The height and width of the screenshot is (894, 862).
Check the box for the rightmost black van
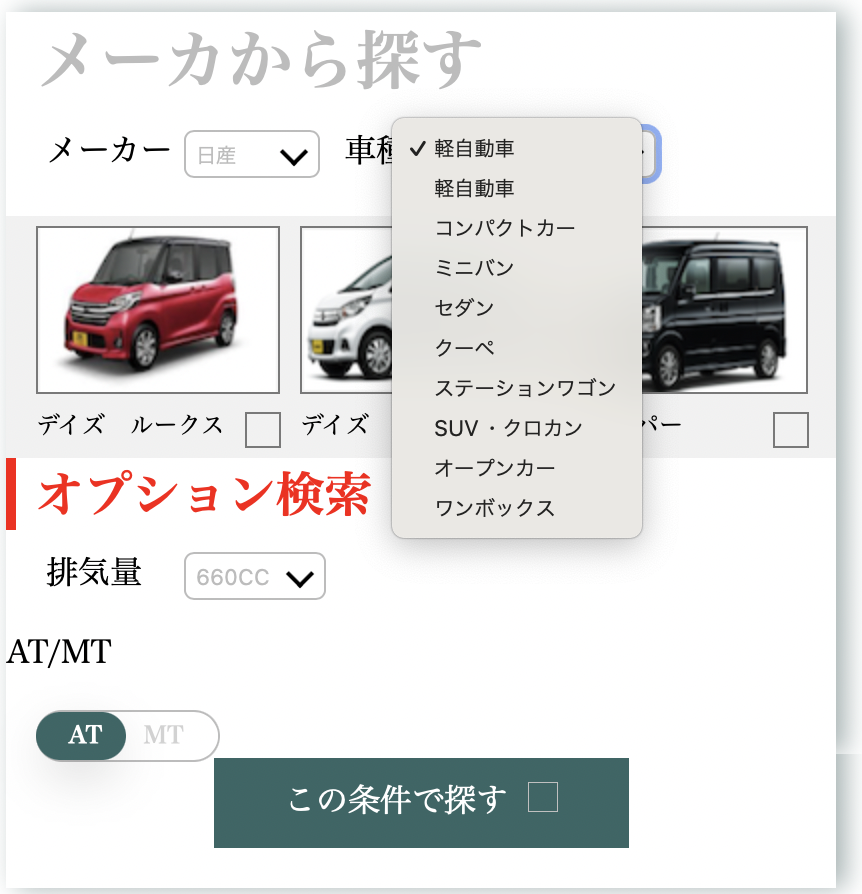789,431
